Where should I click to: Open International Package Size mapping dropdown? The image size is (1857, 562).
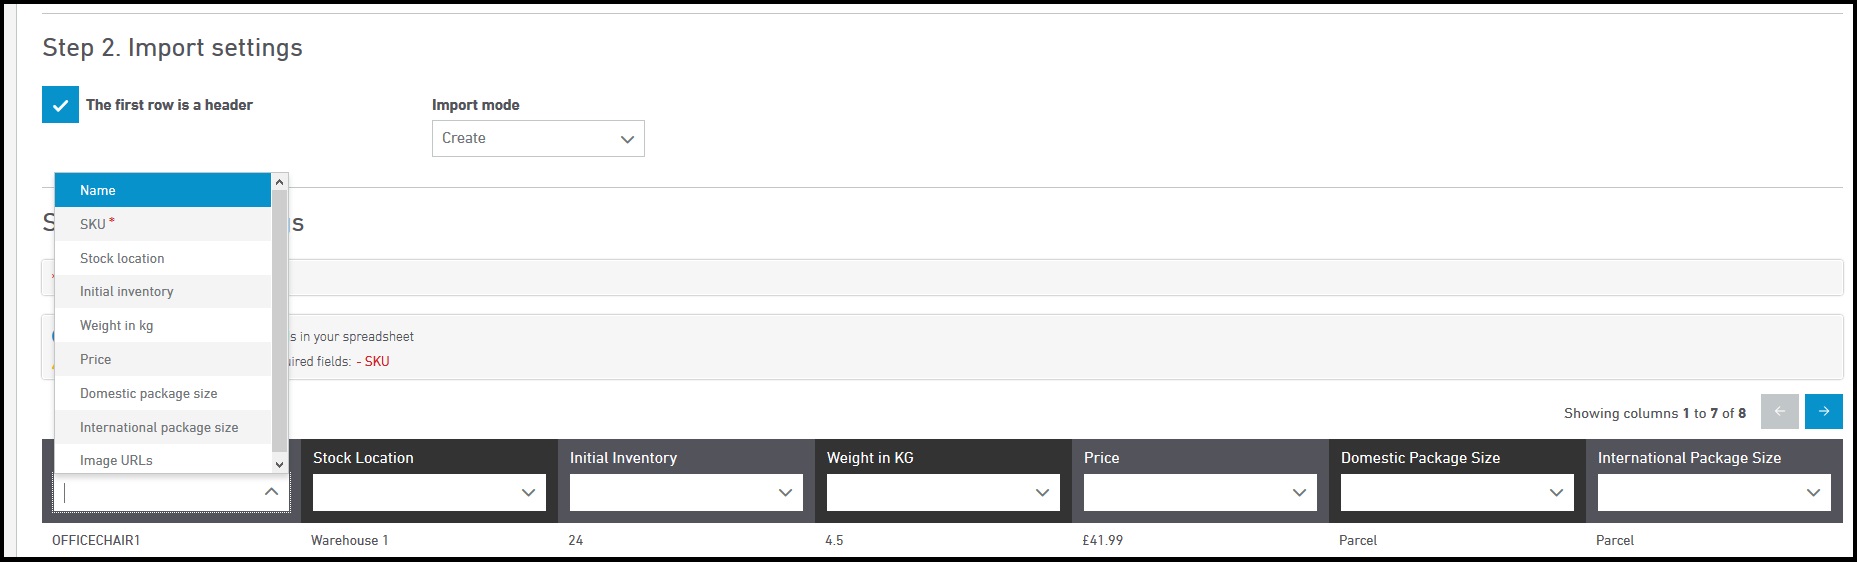(1714, 492)
